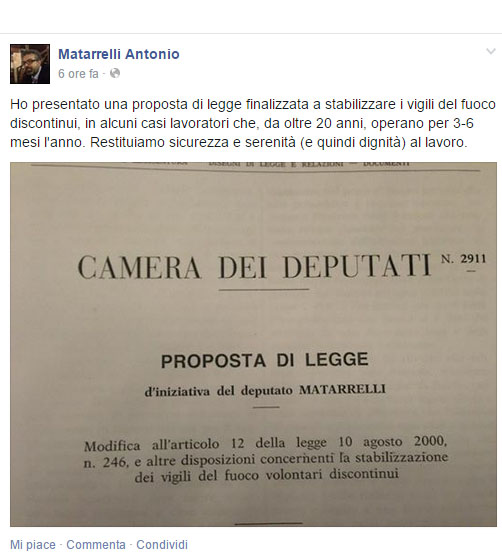Click the 'Modifica all'articolo 12' paragraph
Viewport: 502px width, 557px height.
pyautogui.click(x=265, y=459)
